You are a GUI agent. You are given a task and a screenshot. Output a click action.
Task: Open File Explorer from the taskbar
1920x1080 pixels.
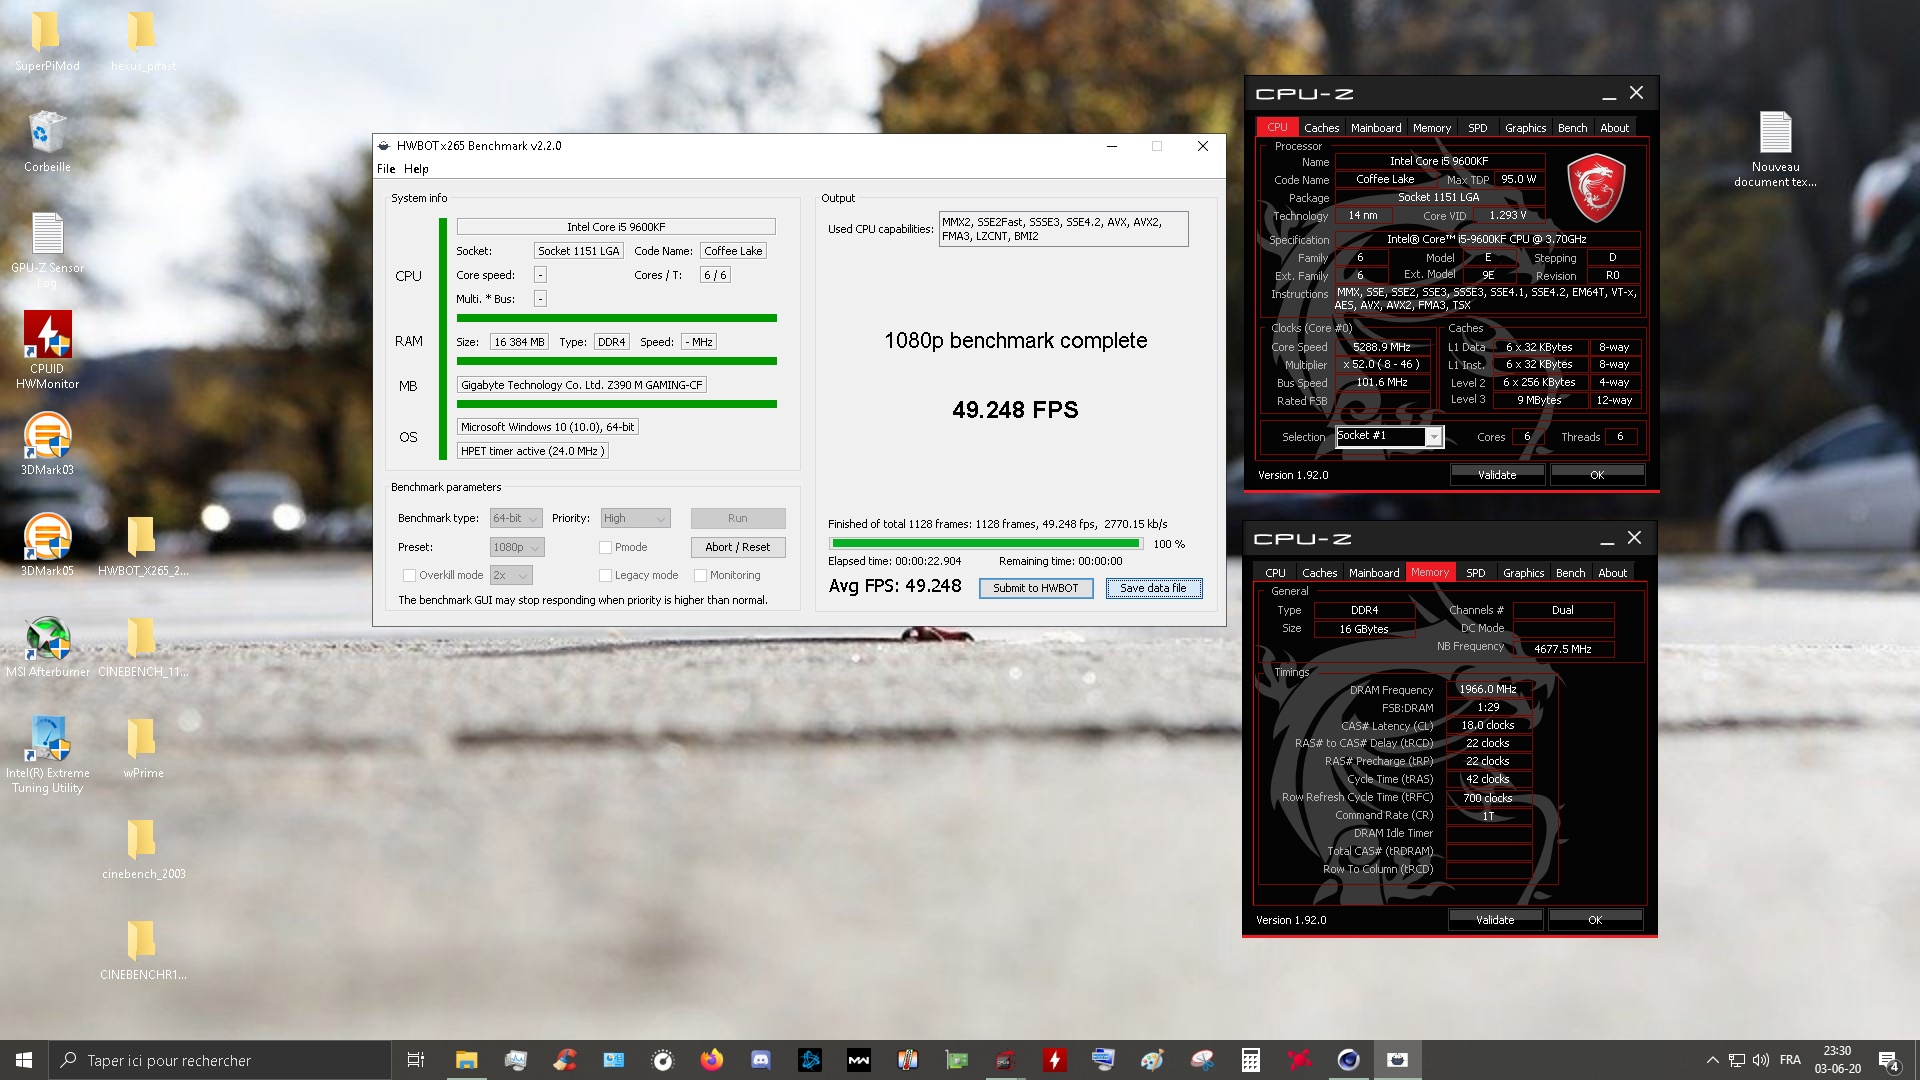[x=467, y=1060]
